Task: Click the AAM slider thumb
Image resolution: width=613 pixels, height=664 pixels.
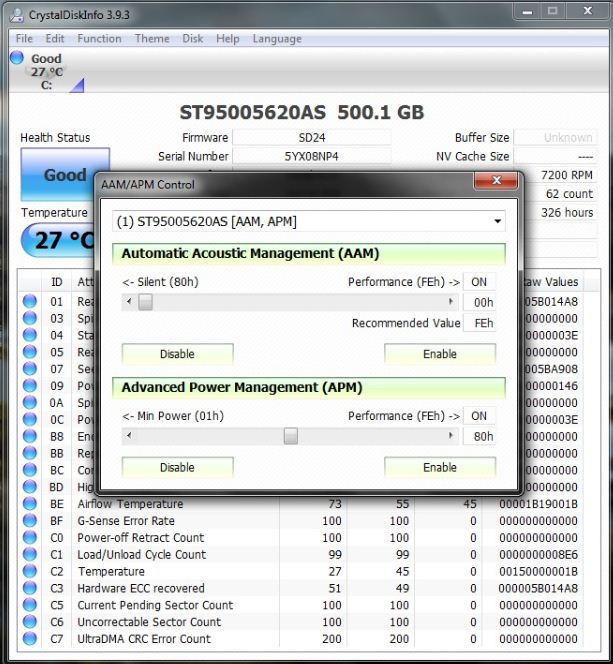Action: pyautogui.click(x=145, y=302)
